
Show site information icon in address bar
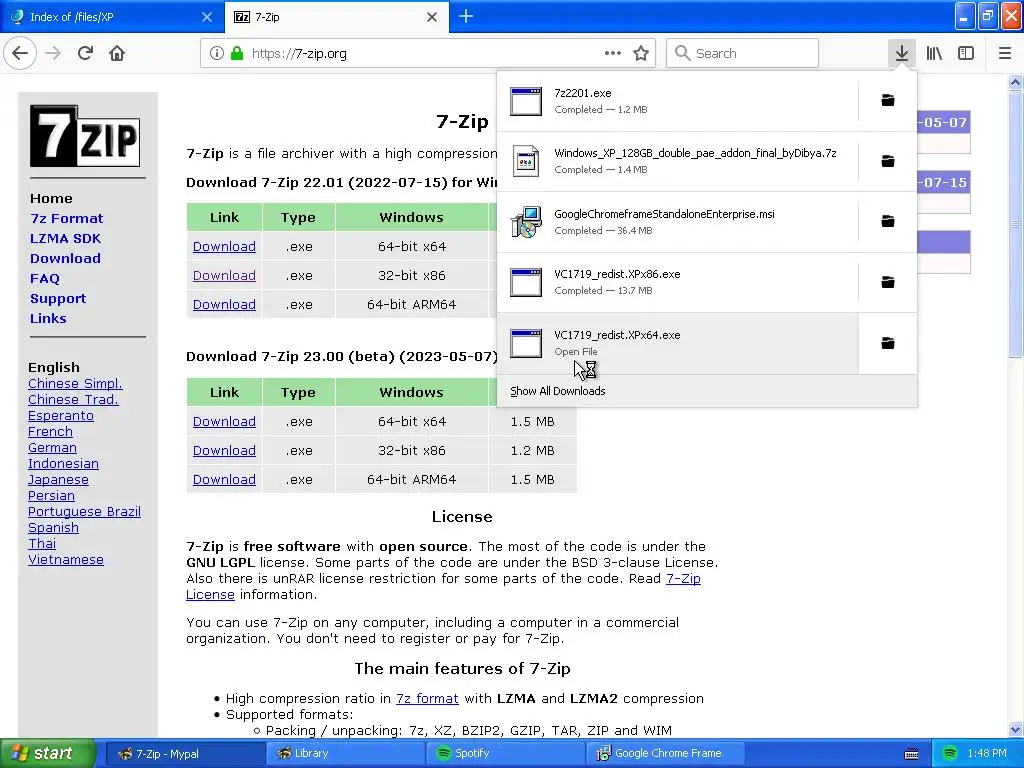[x=216, y=54]
